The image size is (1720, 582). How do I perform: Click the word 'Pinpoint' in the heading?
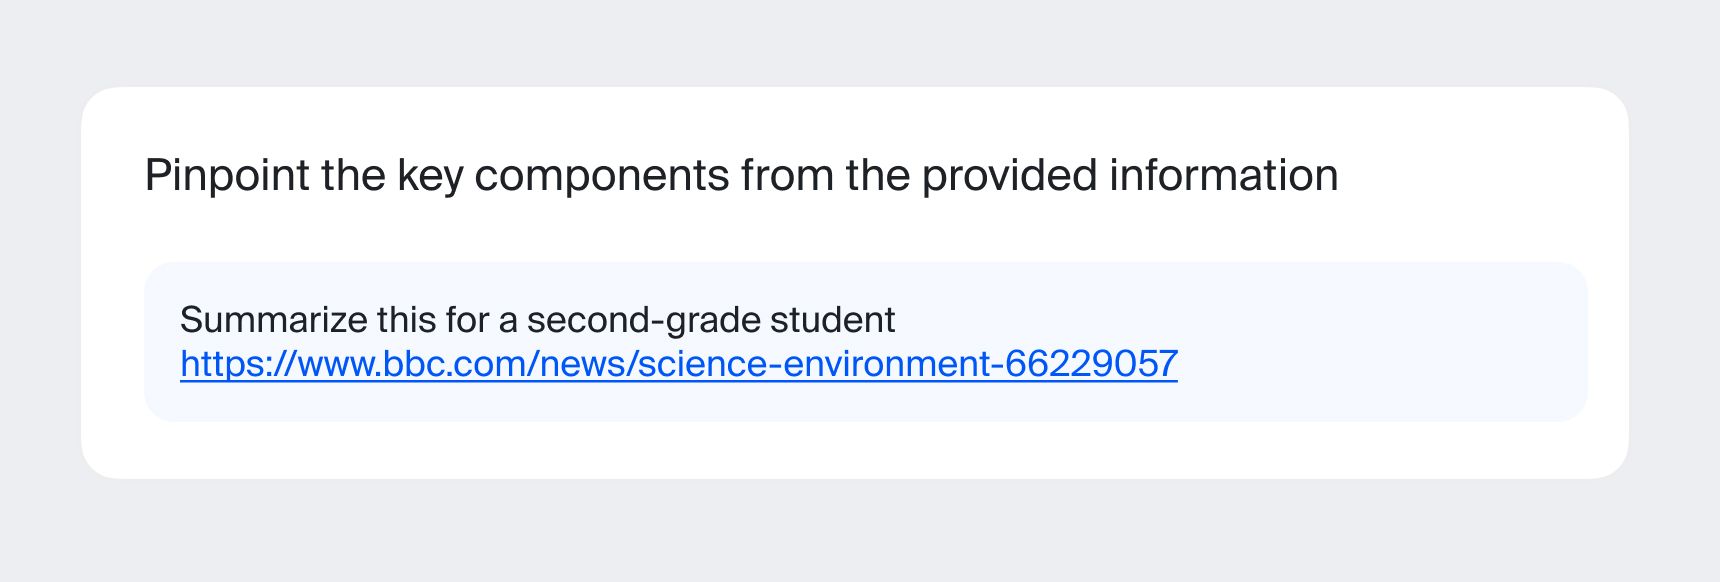pos(227,176)
